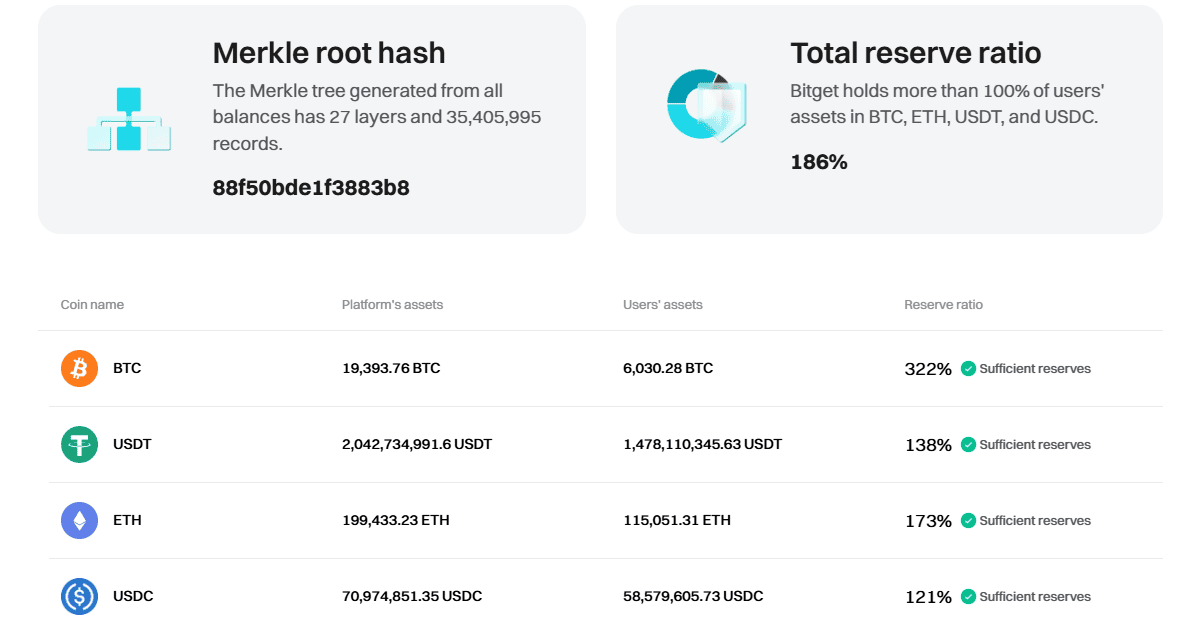The width and height of the screenshot is (1189, 624).
Task: Click the USDT platform assets amount
Action: point(417,444)
